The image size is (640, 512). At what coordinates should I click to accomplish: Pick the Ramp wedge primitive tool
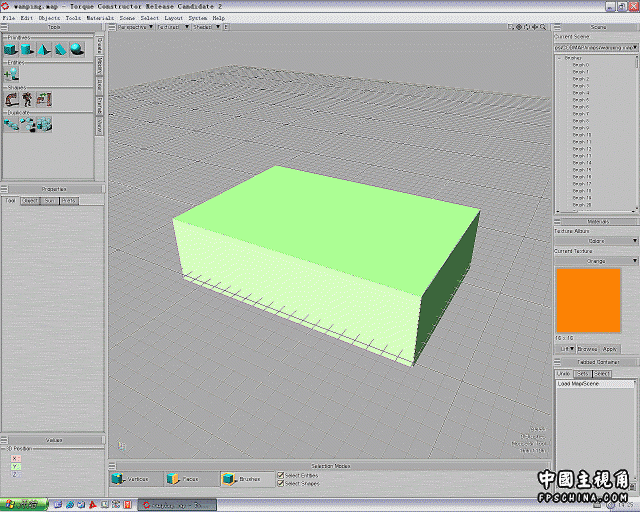click(59, 49)
